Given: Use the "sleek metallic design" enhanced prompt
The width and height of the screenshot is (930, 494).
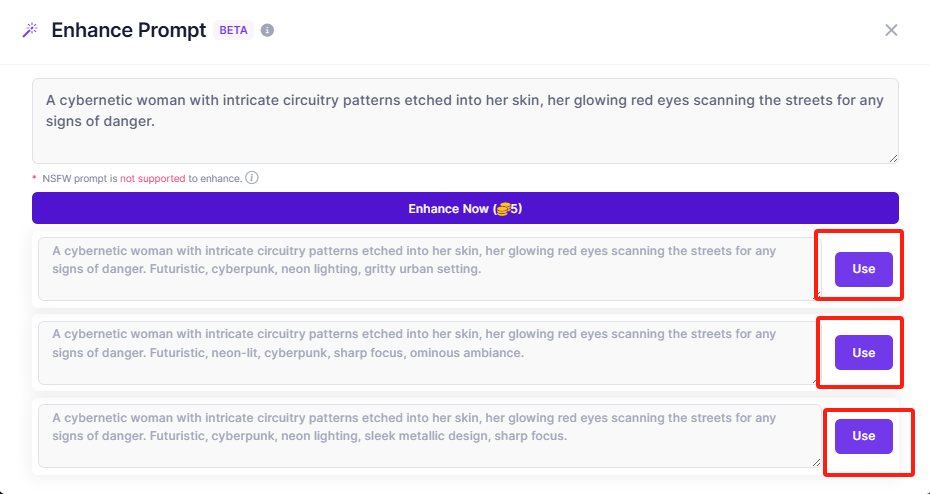Looking at the screenshot, I should pos(863,436).
